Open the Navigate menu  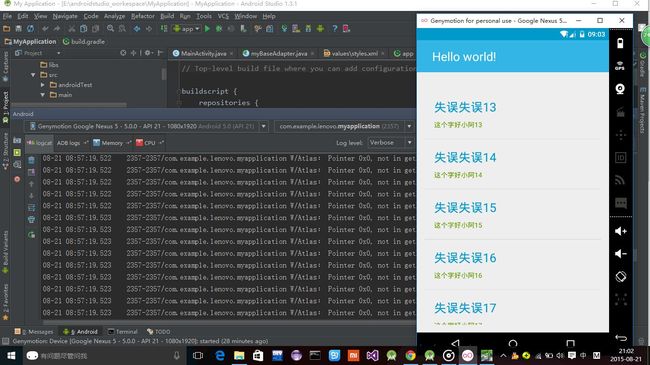click(x=65, y=16)
